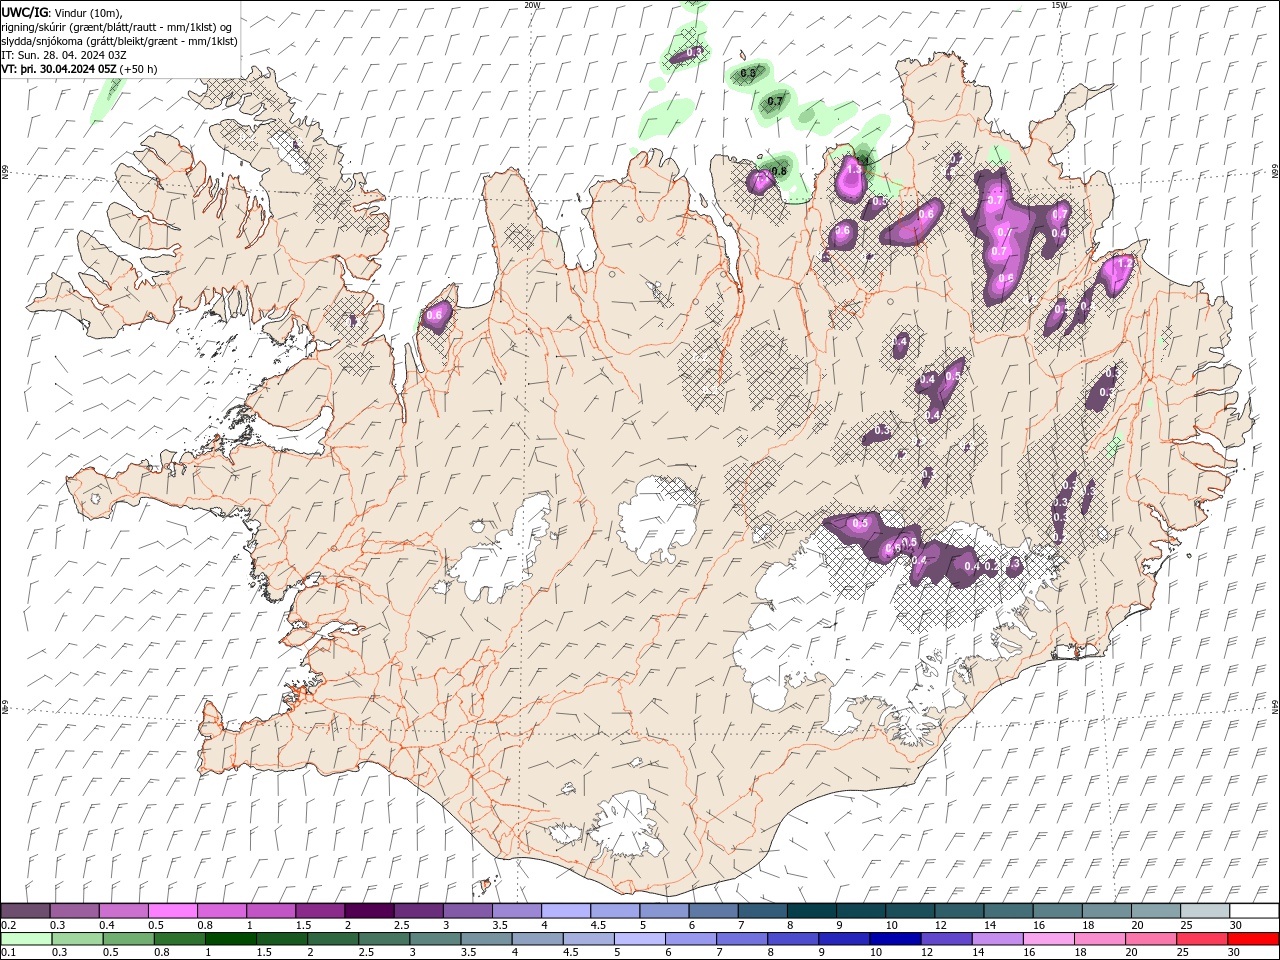Viewport: 1280px width, 960px height.
Task: Click the bottom legend swatch labeled 20
Action: coord(1151,939)
